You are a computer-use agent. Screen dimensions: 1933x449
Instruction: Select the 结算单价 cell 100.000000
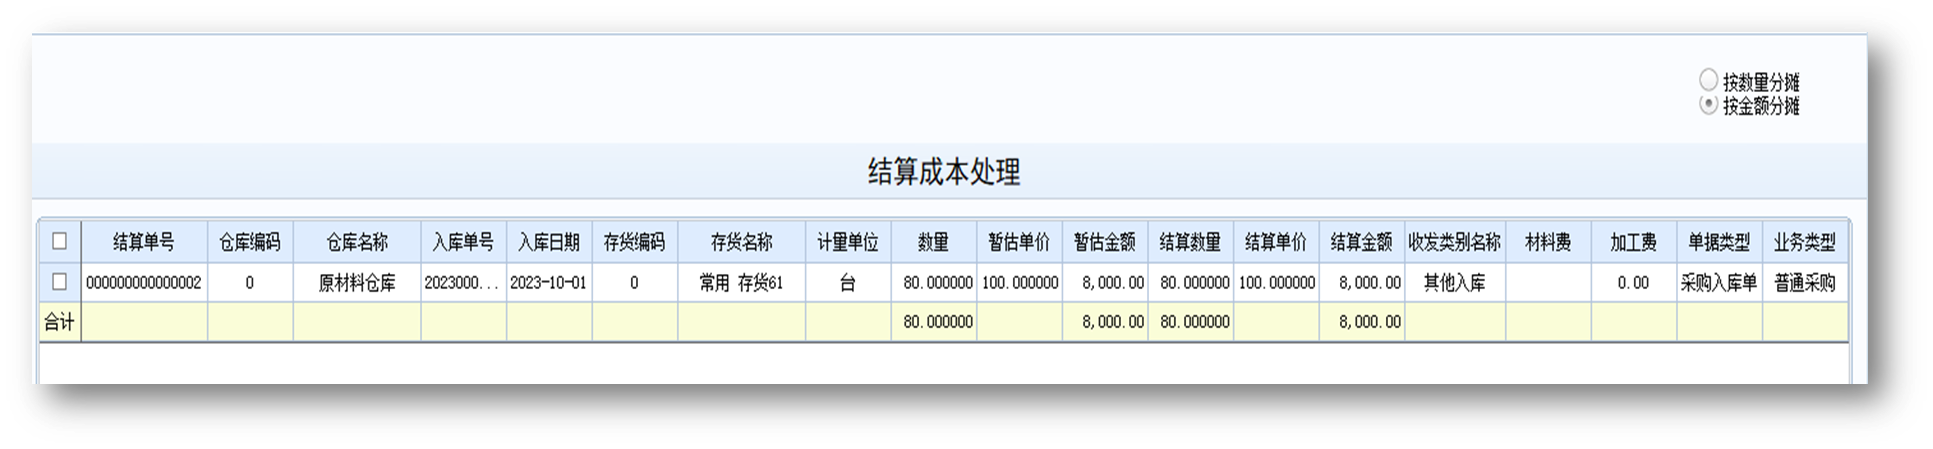[x=1276, y=283]
